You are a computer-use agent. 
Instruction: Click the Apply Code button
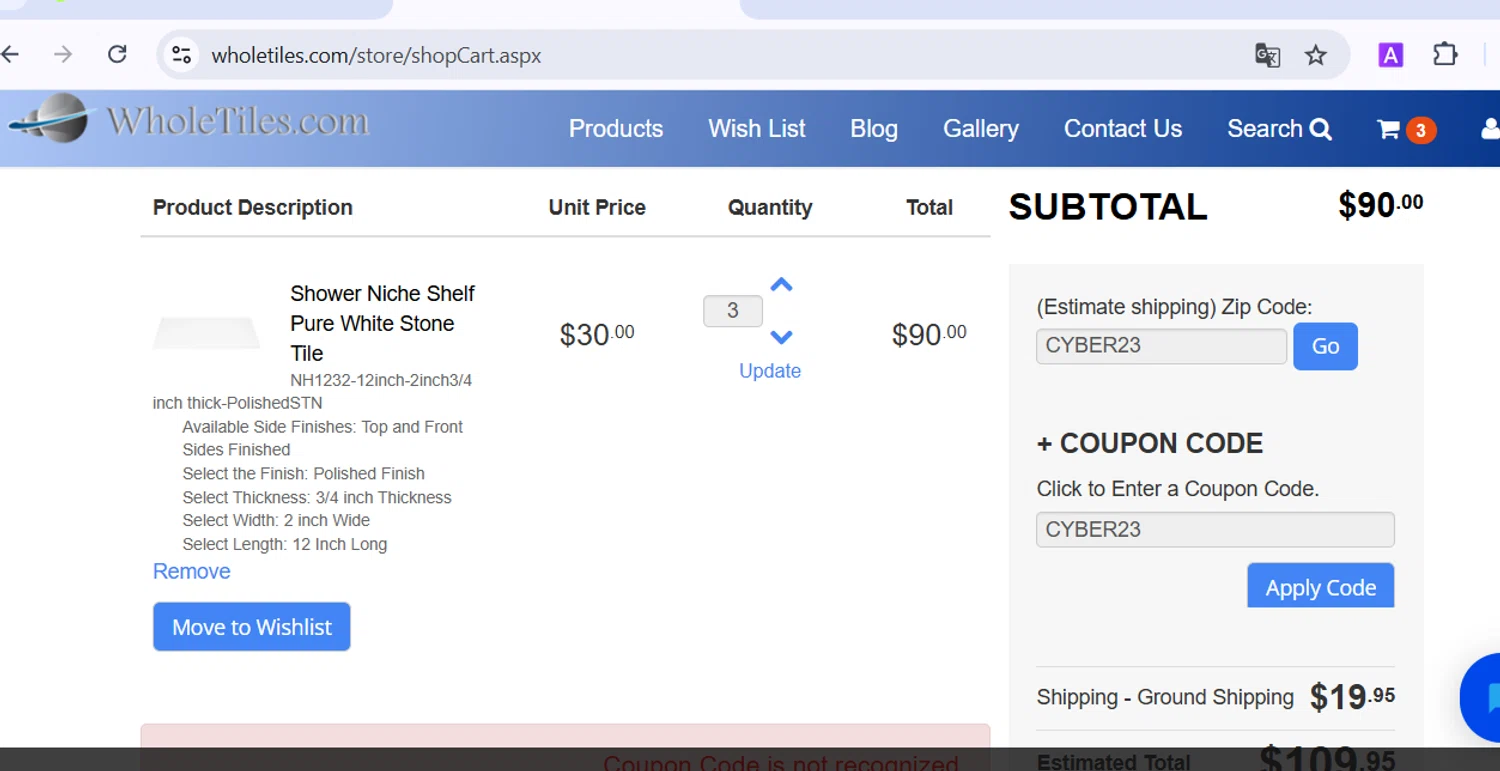[x=1320, y=586]
